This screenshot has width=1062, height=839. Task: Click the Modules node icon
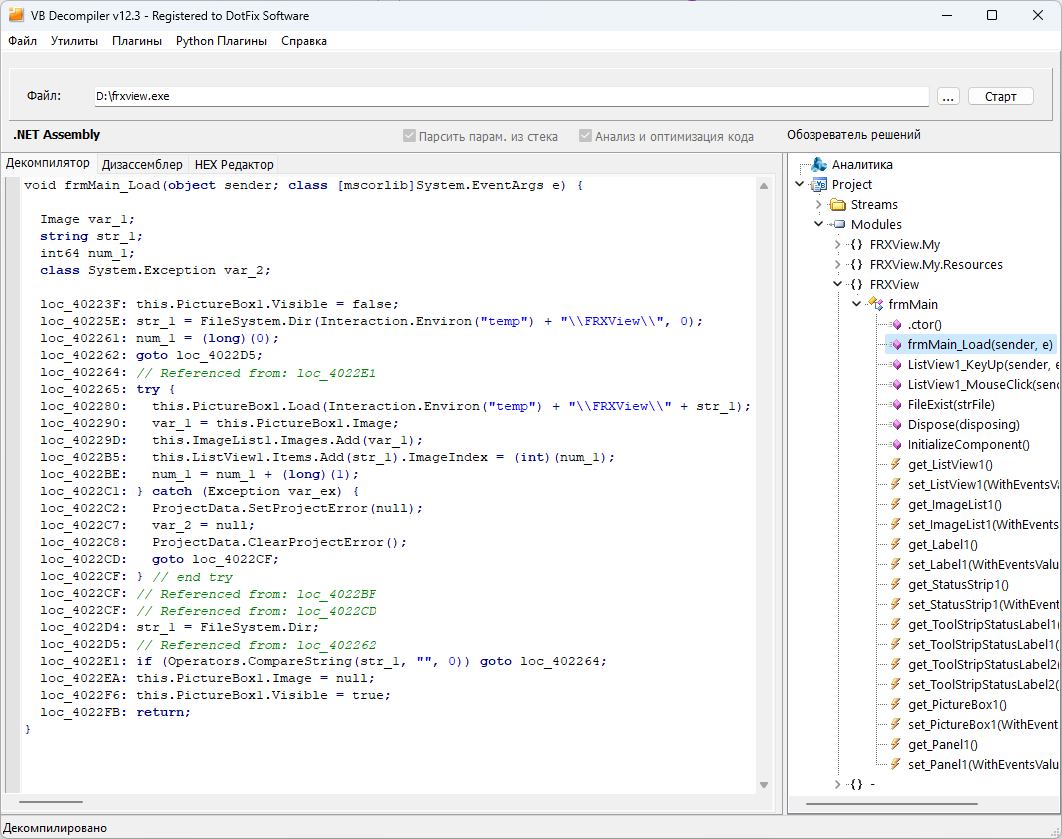(838, 224)
